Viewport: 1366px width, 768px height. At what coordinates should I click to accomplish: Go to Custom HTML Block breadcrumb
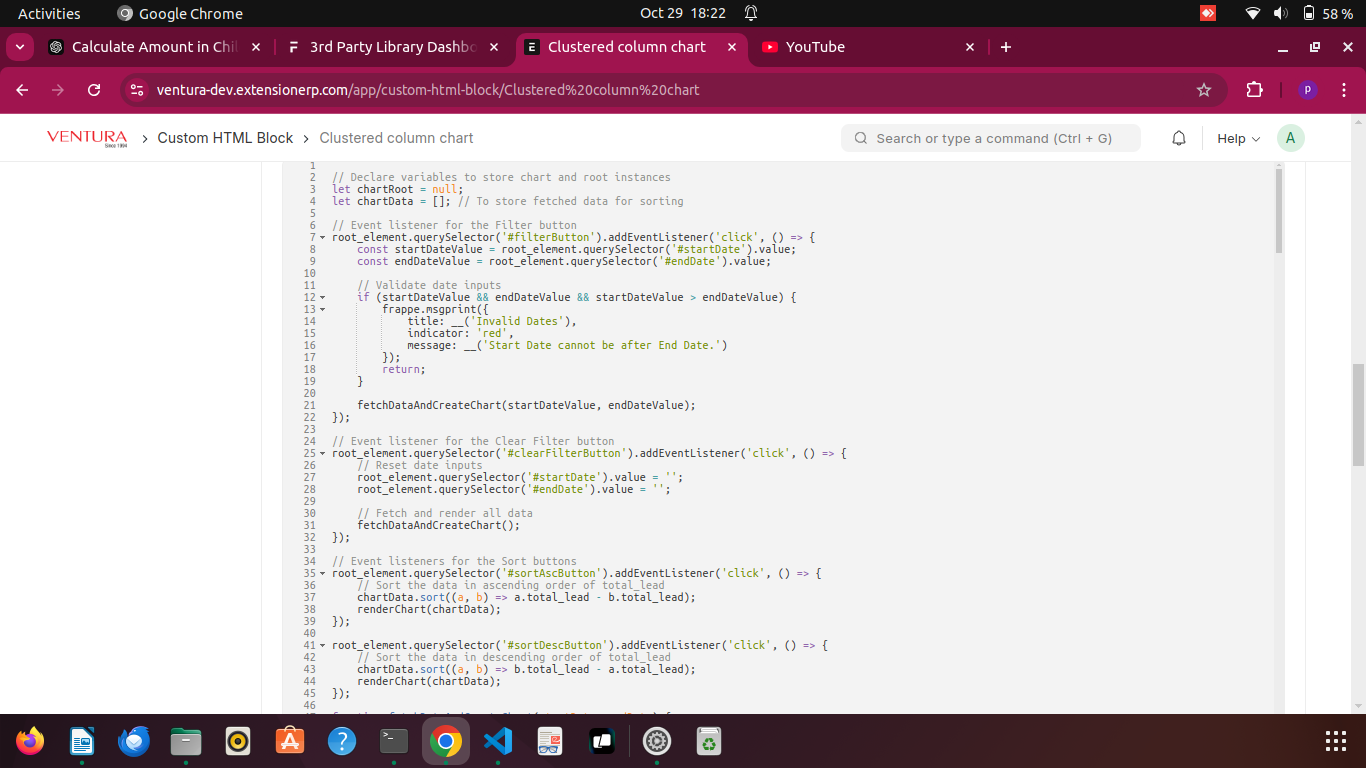(x=225, y=138)
